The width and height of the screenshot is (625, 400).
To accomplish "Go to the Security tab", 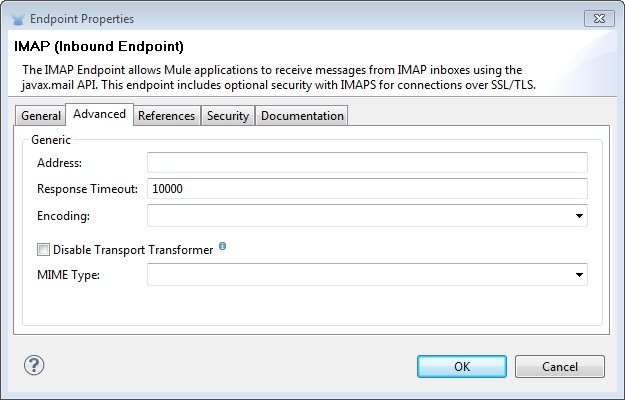I will [227, 116].
